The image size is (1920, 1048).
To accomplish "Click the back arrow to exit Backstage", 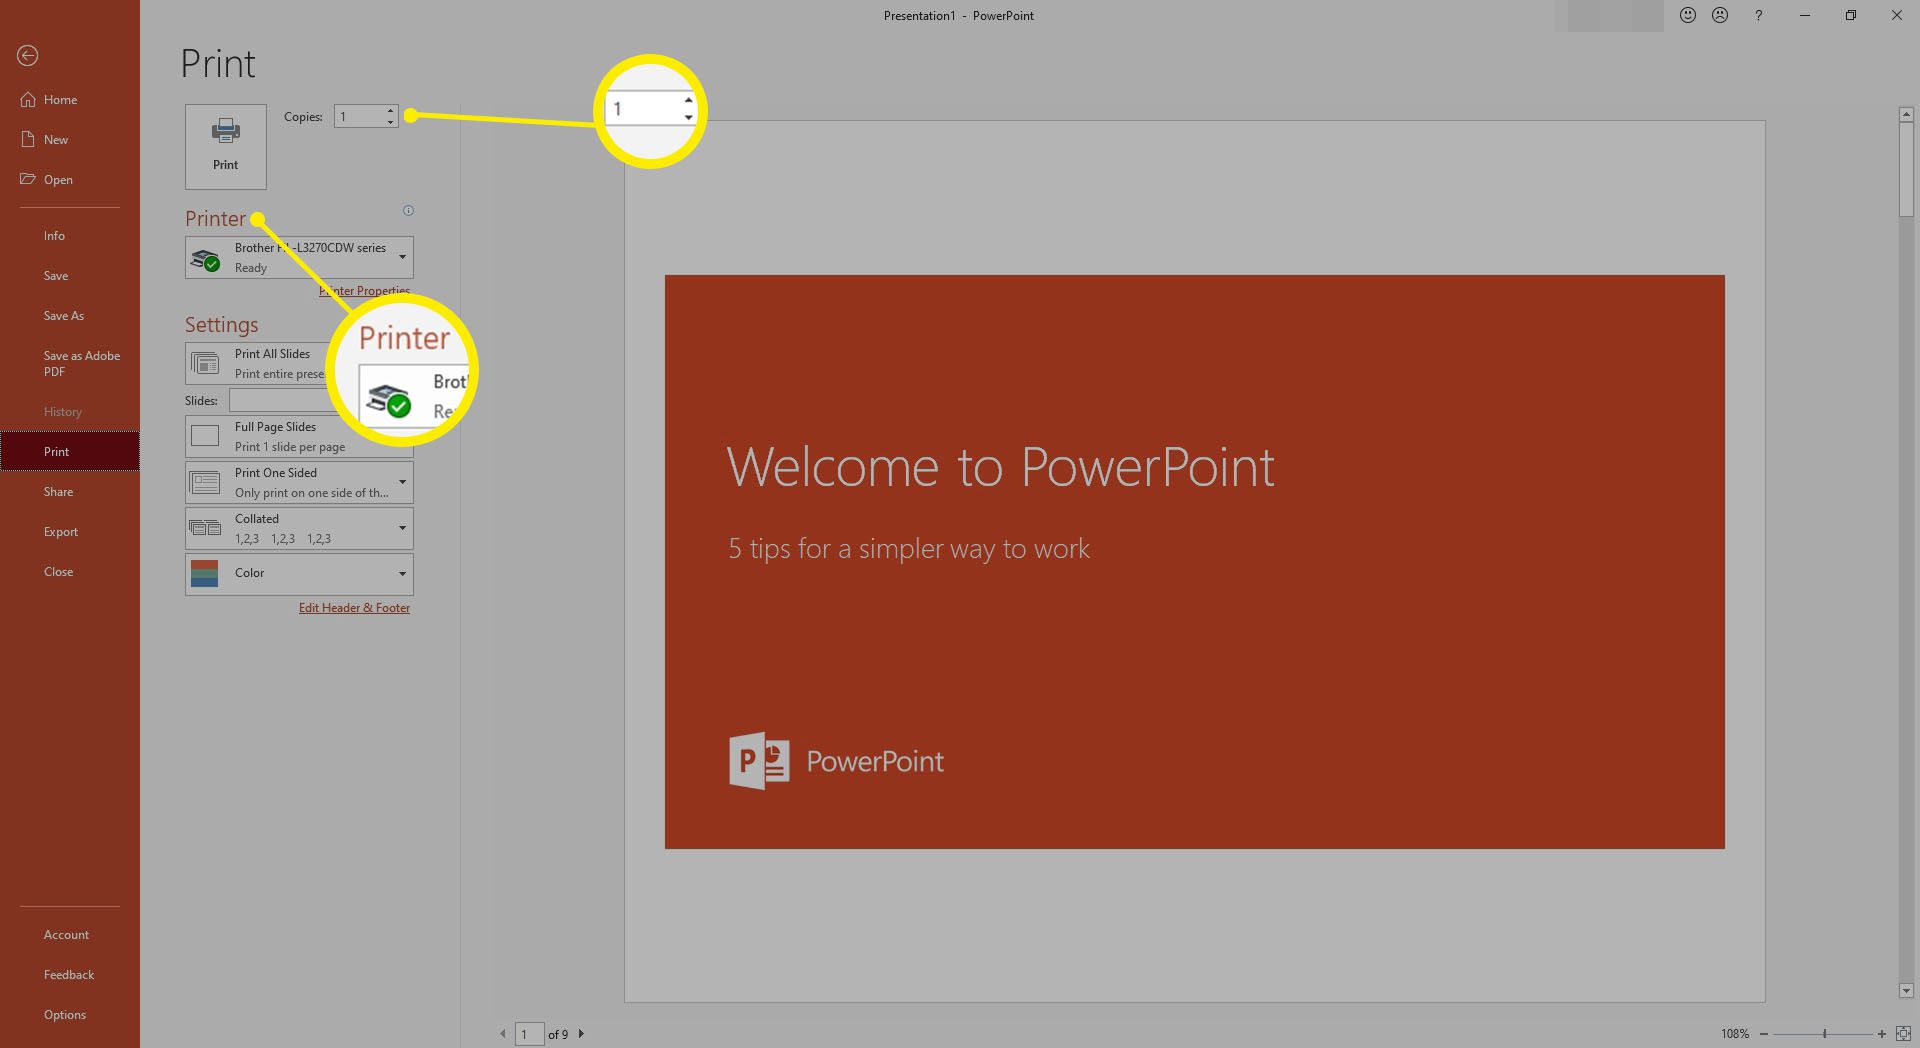I will pyautogui.click(x=28, y=56).
